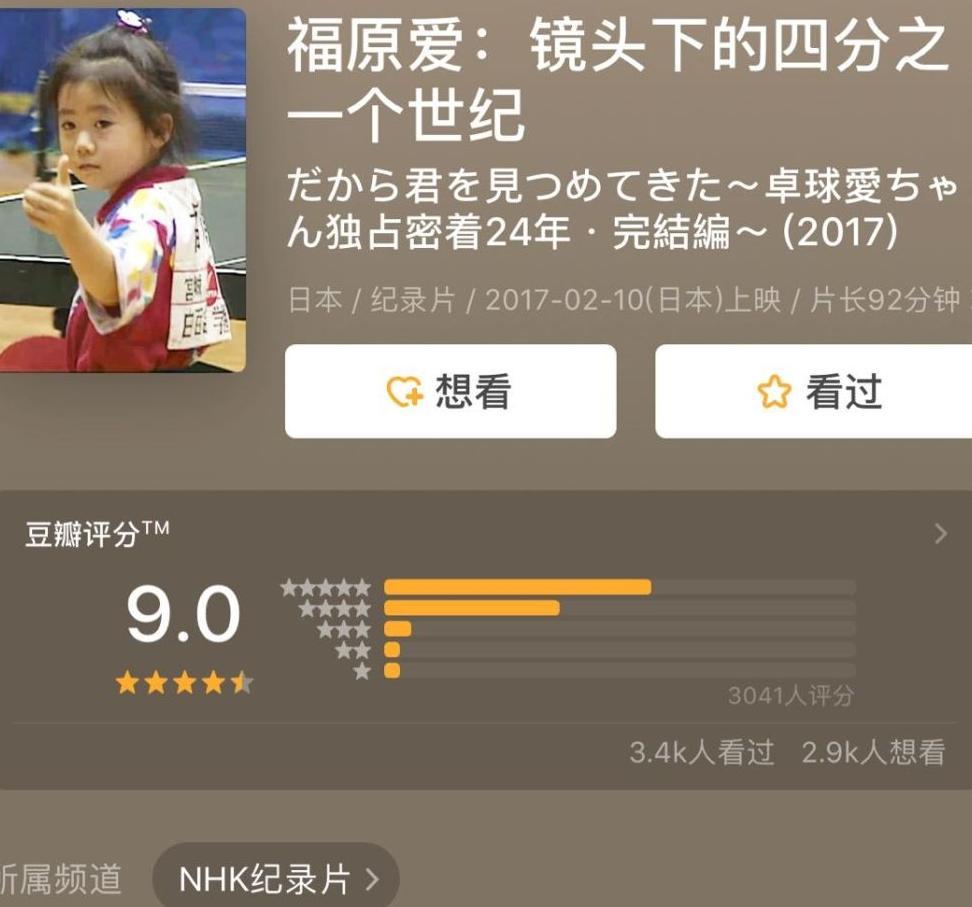Tap the one-star rating row icon
Image resolution: width=972 pixels, height=907 pixels.
[x=362, y=671]
